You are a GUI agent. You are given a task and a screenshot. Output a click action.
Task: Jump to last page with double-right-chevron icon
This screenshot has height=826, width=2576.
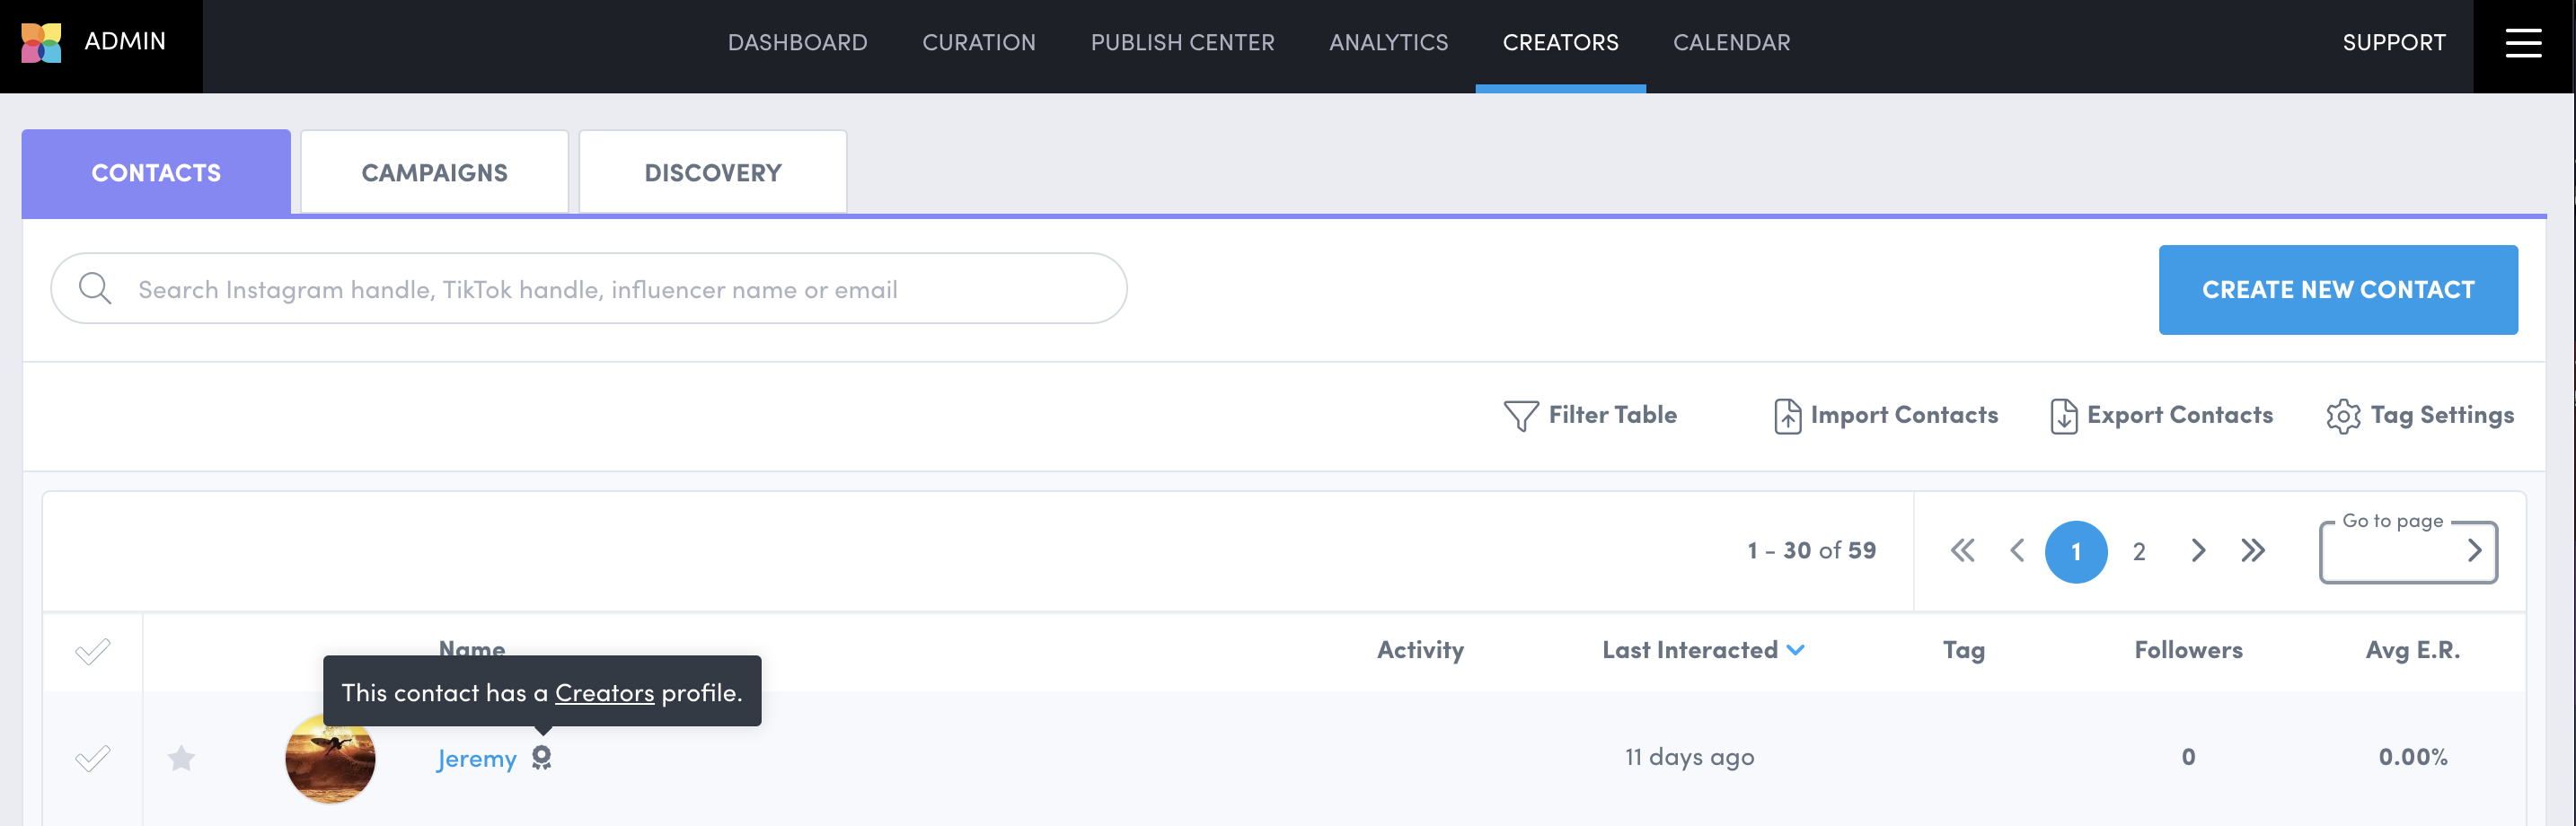(2253, 551)
